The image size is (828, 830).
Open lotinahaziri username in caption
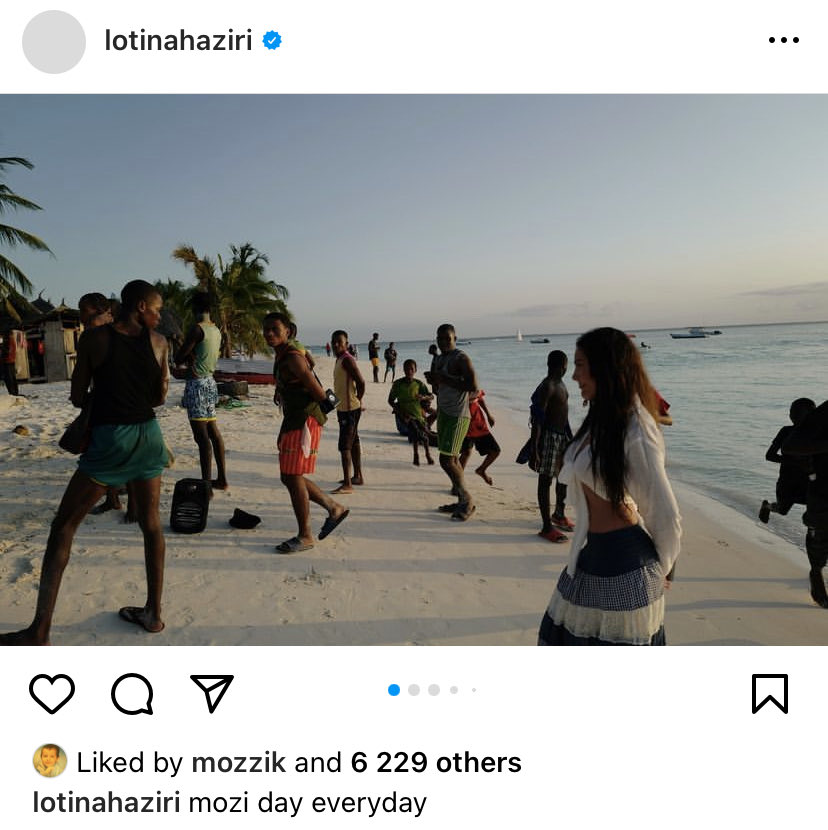tap(106, 802)
